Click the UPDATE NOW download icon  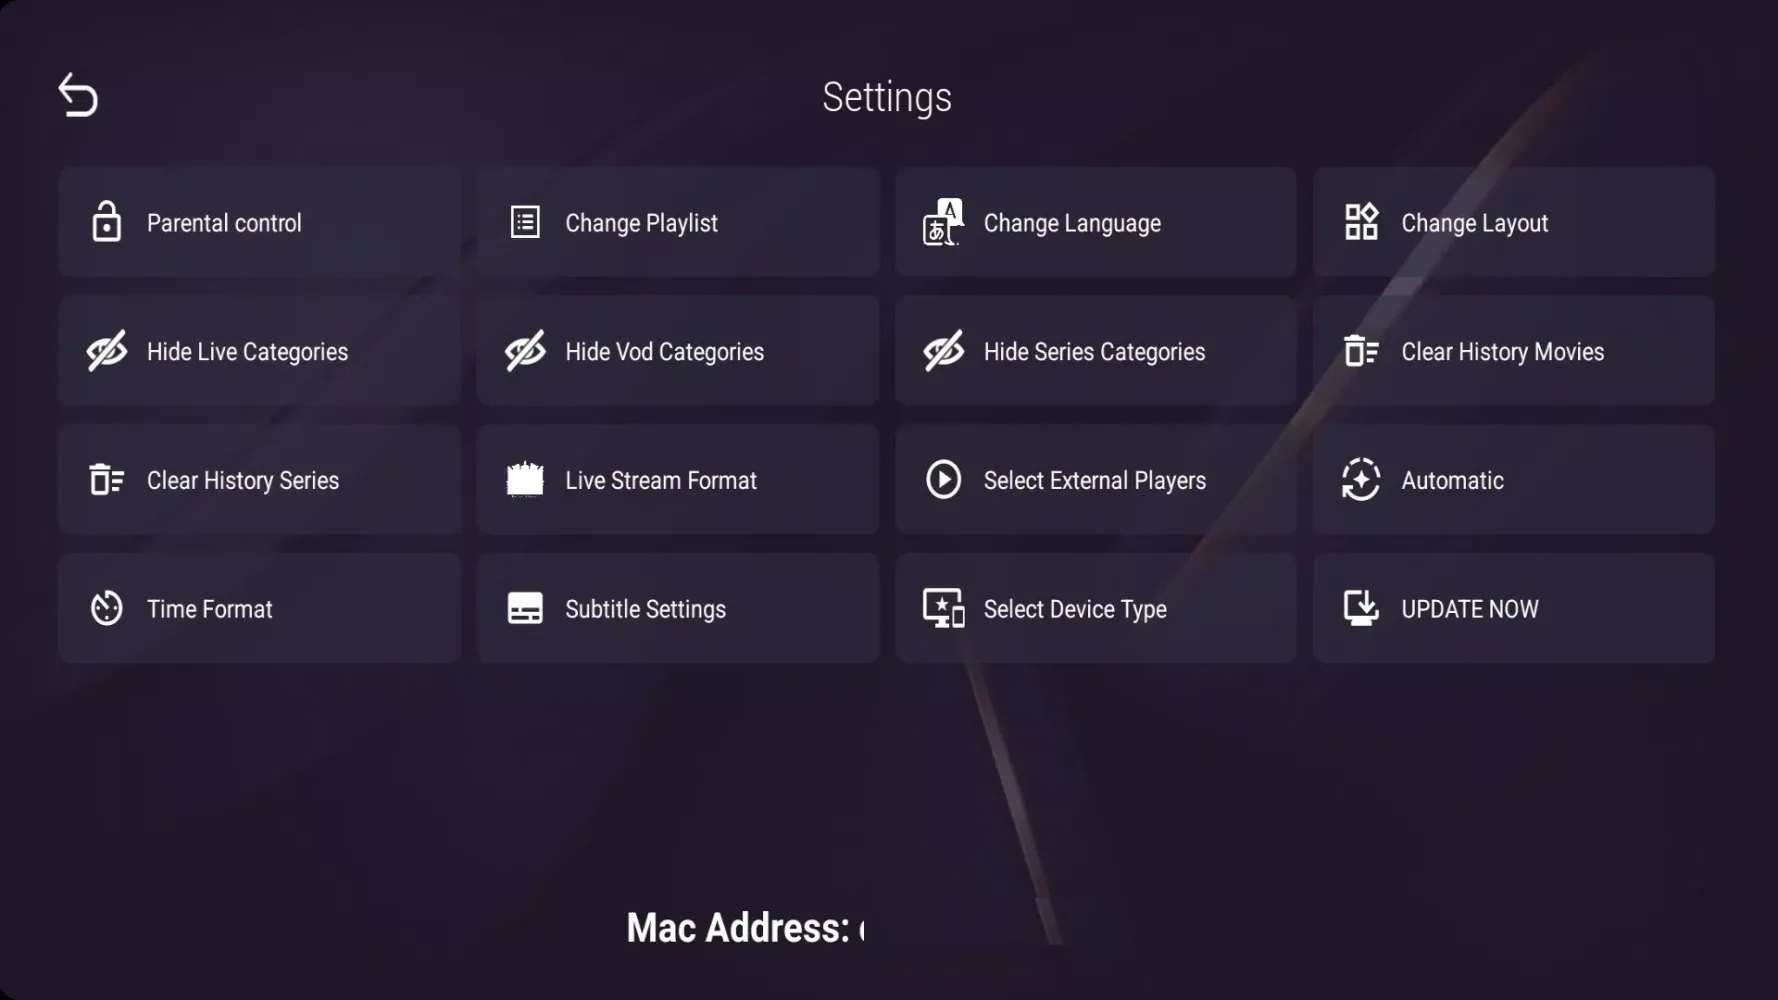pyautogui.click(x=1360, y=608)
